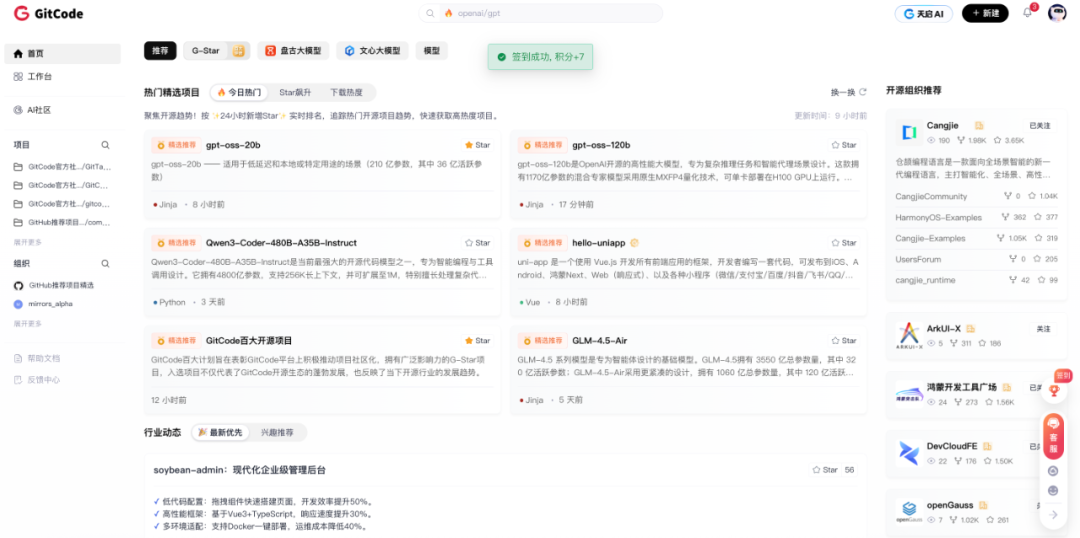This screenshot has height=538, width=1080.
Task: Click the arrow icon at the bottom of the floating bar
Action: (1053, 515)
